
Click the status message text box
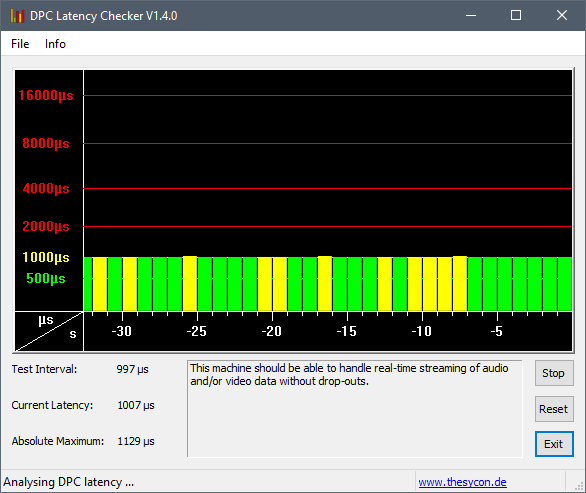[354, 409]
